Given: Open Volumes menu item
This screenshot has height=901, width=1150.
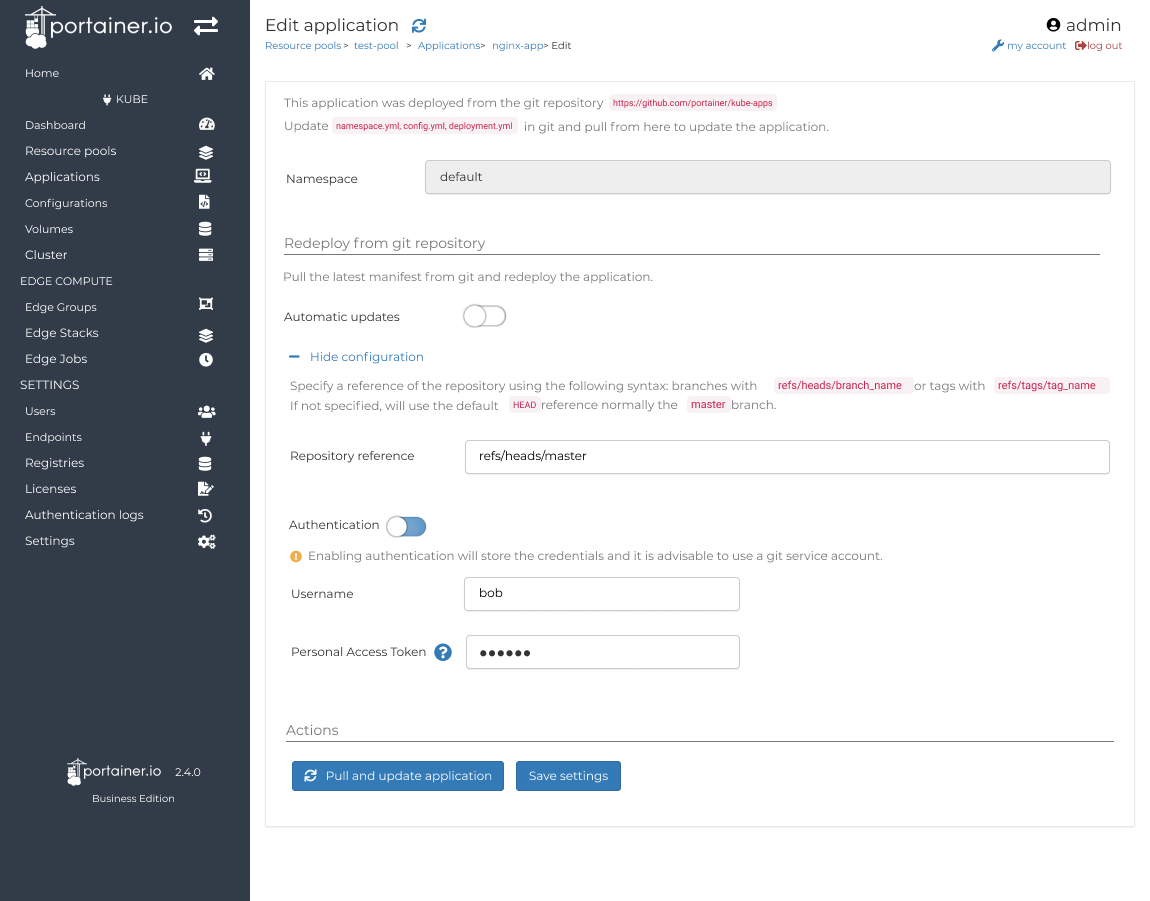Looking at the screenshot, I should [x=49, y=229].
